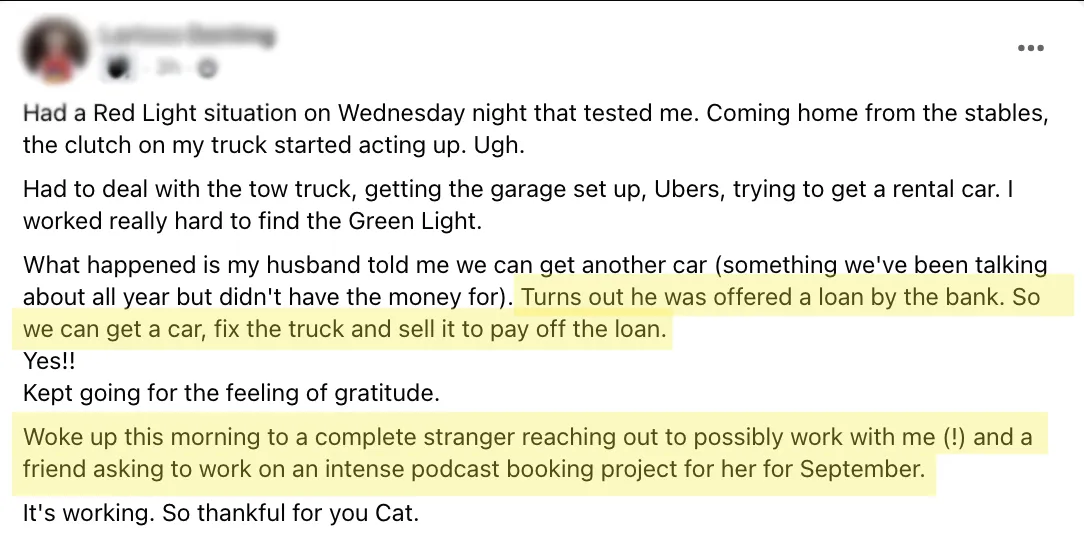This screenshot has height=546, width=1084.
Task: Click the blurred post timestamp
Action: click(165, 67)
